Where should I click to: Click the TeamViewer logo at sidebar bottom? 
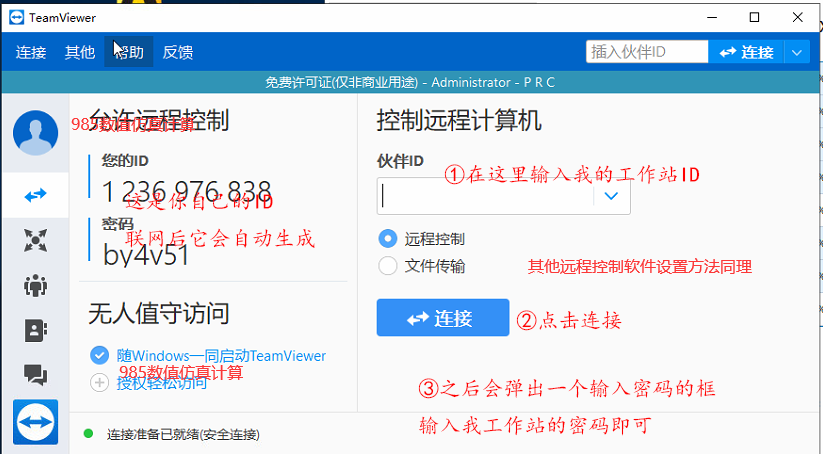pos(36,422)
